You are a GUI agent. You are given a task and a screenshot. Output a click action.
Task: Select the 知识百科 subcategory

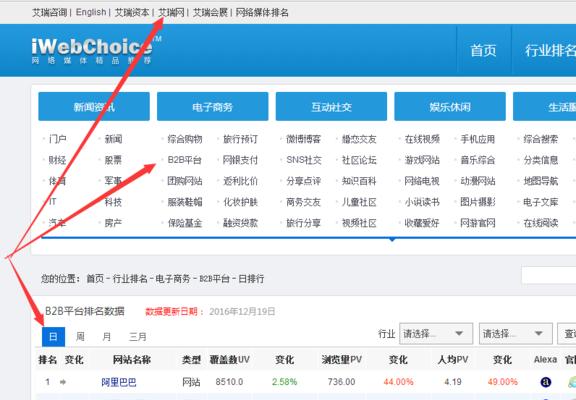359,181
